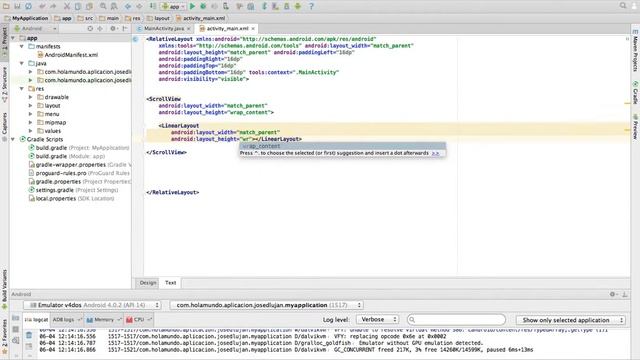
Task: Open the Emulator v4dos device dropdown
Action: pyautogui.click(x=93, y=305)
